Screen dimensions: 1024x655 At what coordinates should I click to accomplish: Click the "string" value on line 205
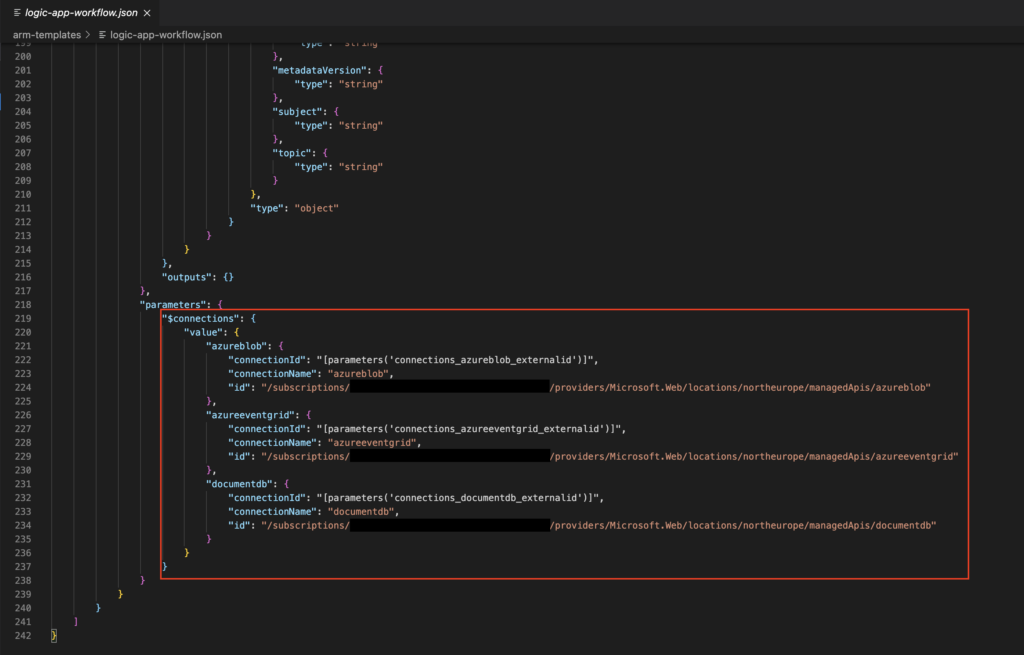[360, 125]
